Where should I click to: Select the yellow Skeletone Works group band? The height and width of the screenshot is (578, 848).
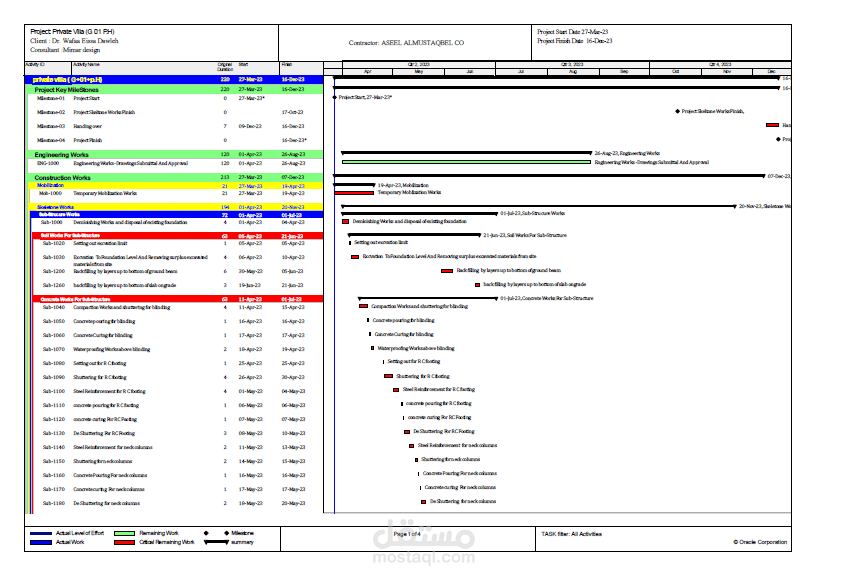click(x=177, y=207)
